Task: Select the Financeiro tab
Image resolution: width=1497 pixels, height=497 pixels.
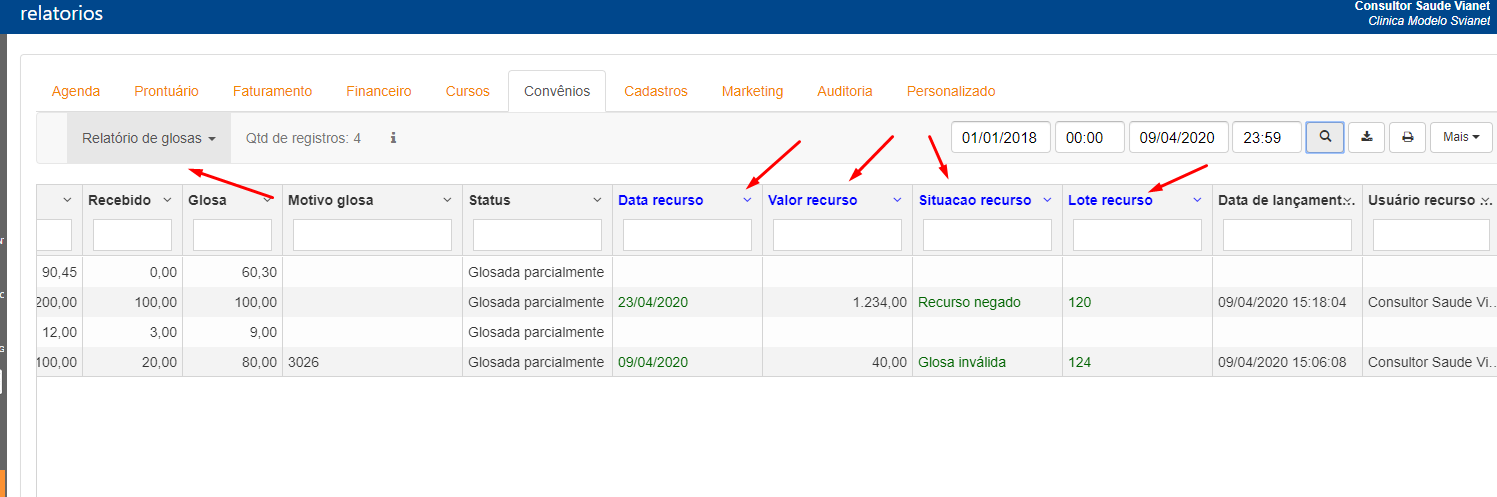Action: (x=378, y=91)
